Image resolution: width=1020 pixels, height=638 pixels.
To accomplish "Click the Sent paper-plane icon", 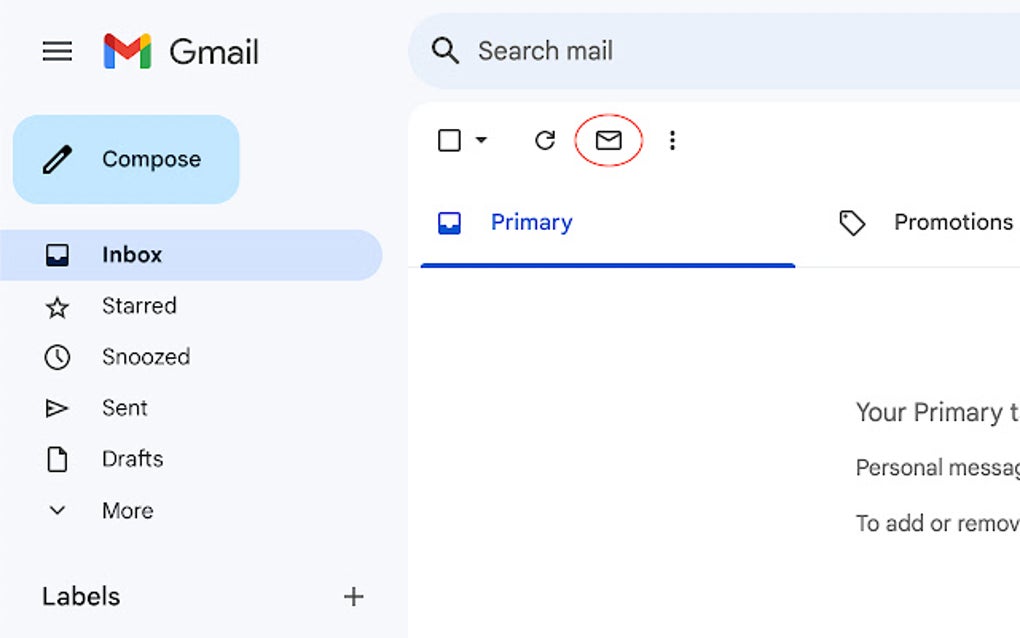I will 57,408.
